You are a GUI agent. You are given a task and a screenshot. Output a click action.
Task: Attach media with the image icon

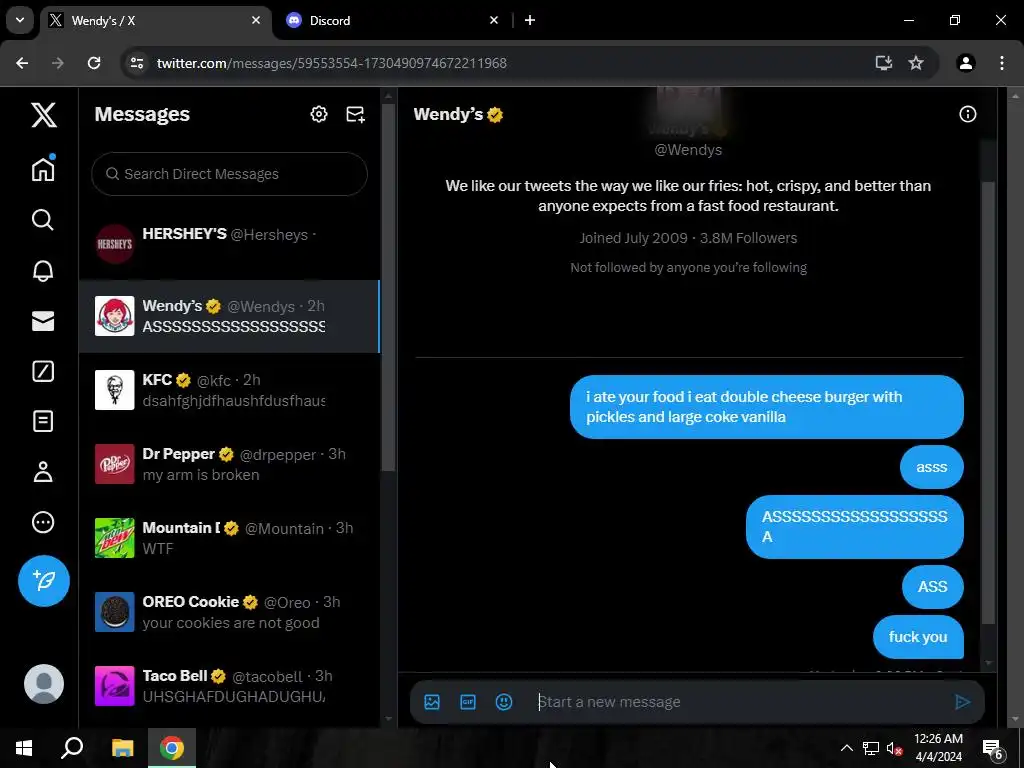[x=432, y=702]
